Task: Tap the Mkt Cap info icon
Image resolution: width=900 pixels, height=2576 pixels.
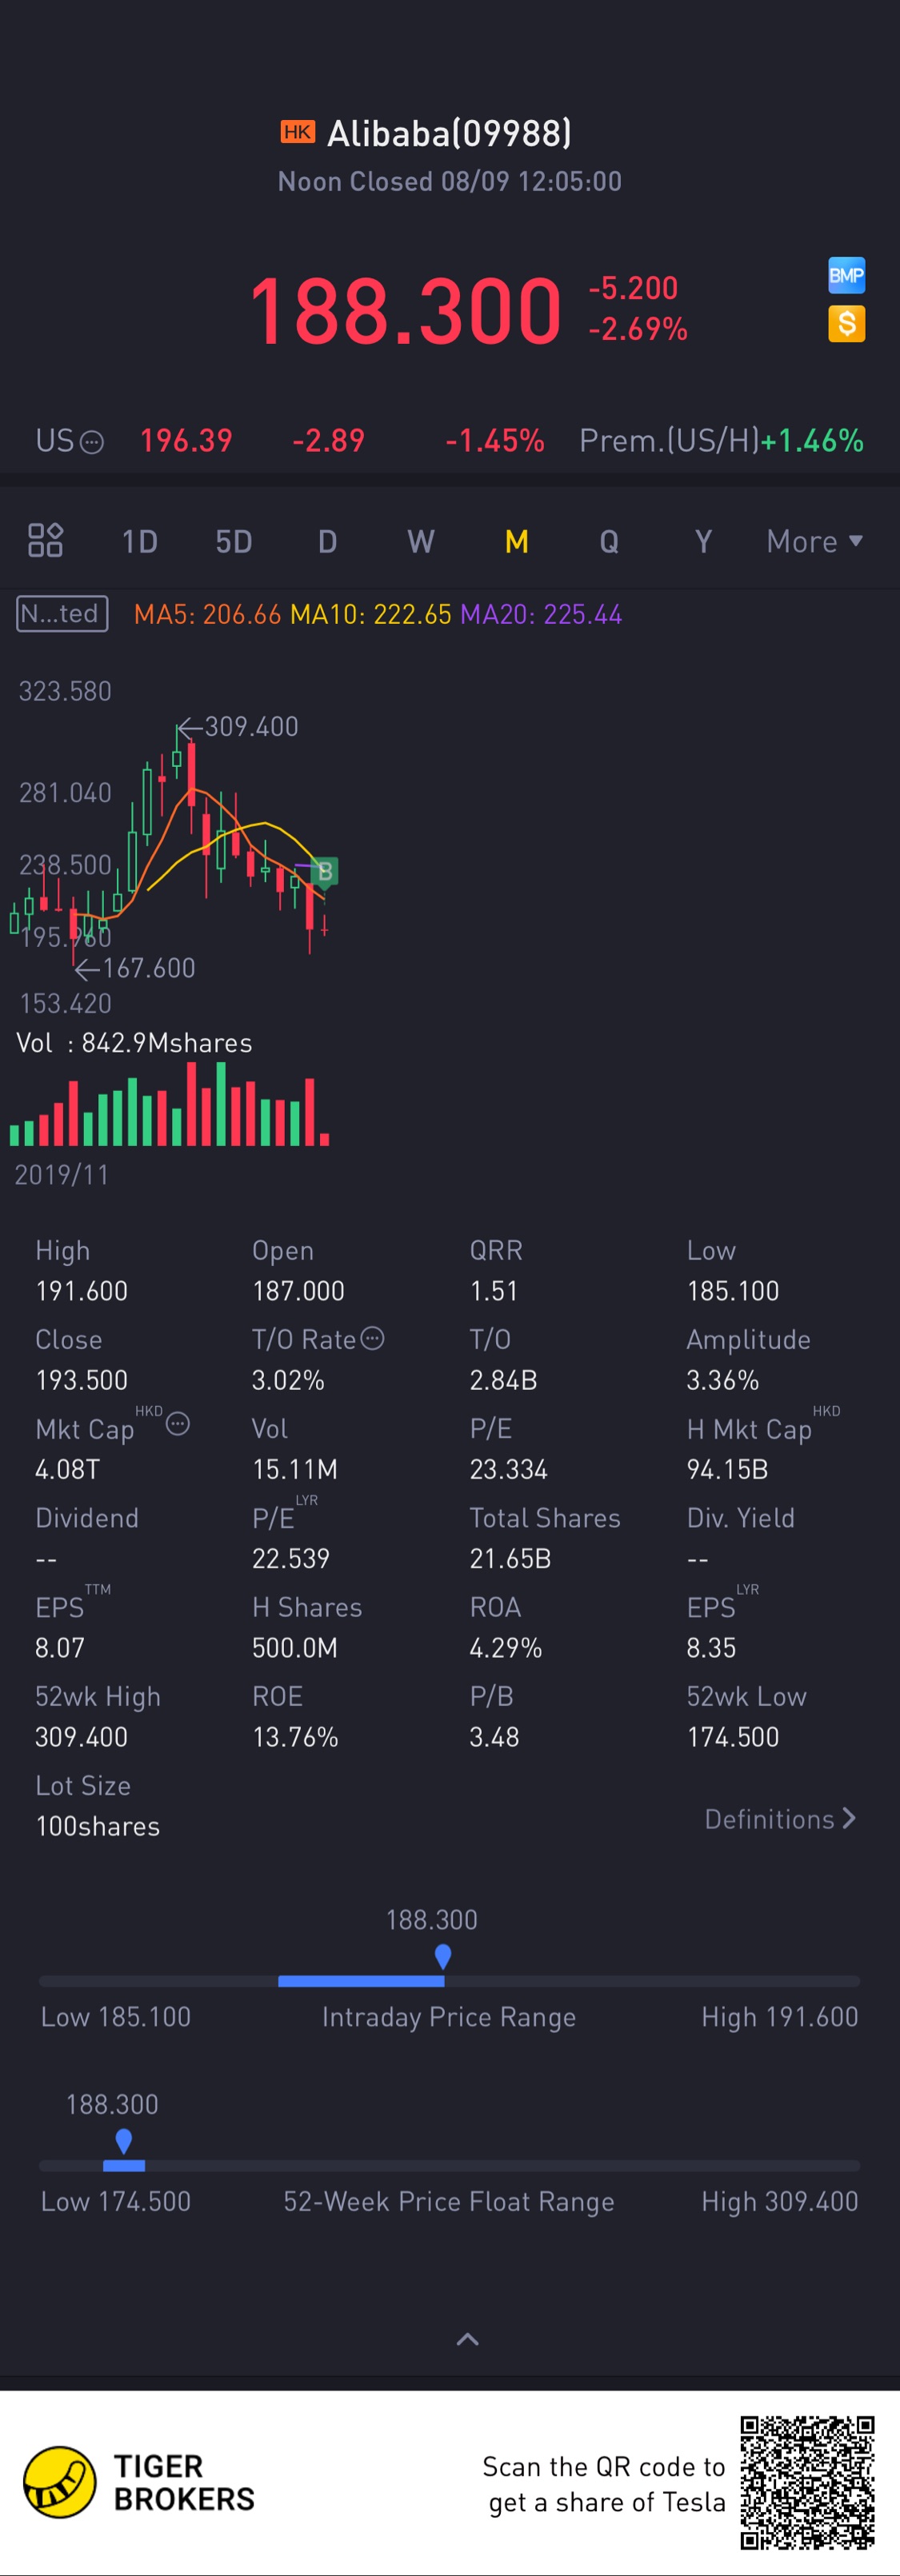Action: click(x=178, y=1424)
